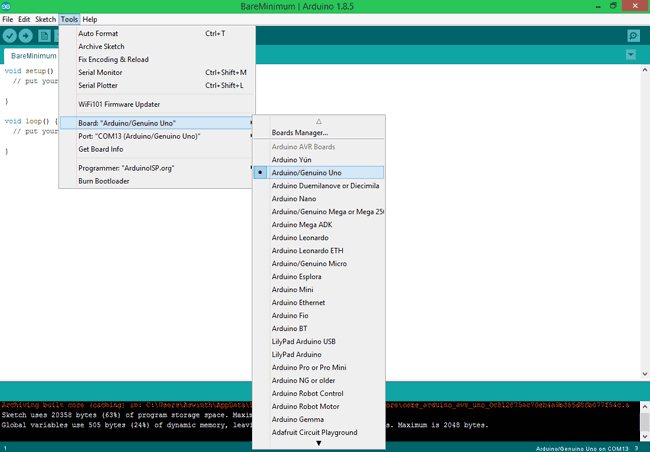Pick Arduino Fio from board list

pos(319,316)
